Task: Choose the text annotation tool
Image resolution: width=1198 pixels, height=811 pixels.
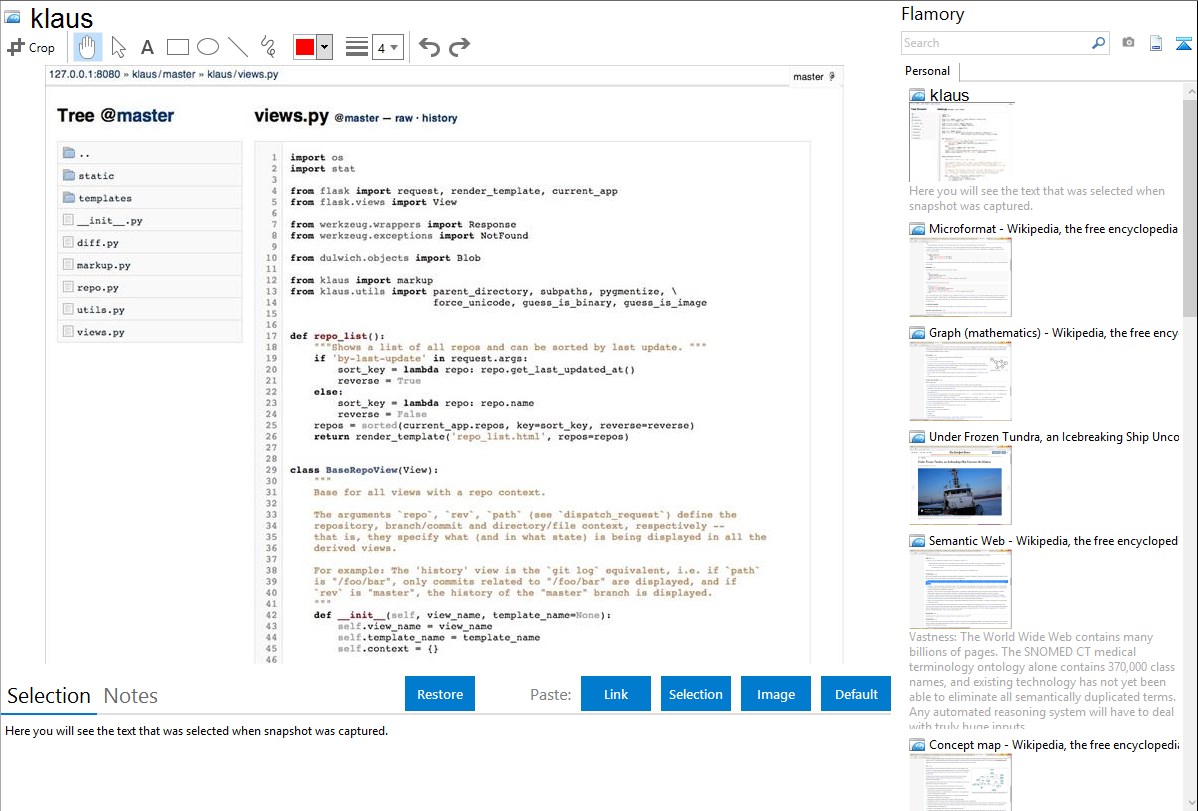Action: coord(147,47)
